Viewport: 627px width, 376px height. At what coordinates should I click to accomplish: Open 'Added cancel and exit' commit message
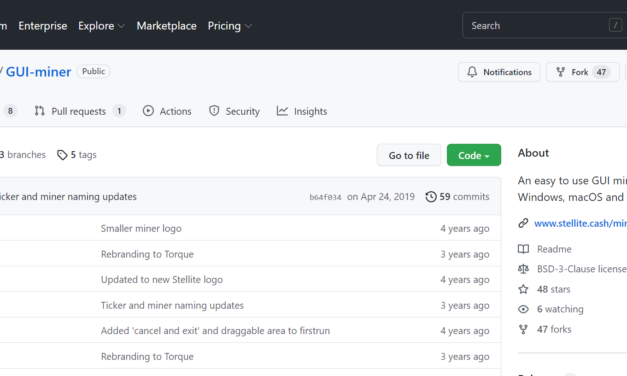[x=216, y=331]
